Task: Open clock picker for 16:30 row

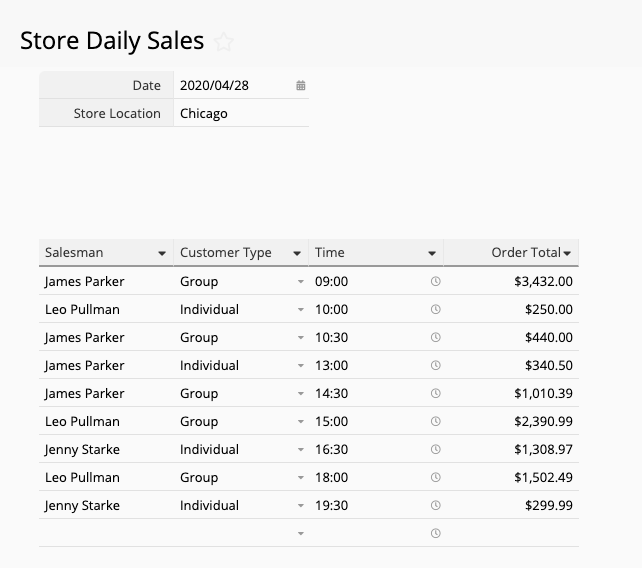Action: 436,449
